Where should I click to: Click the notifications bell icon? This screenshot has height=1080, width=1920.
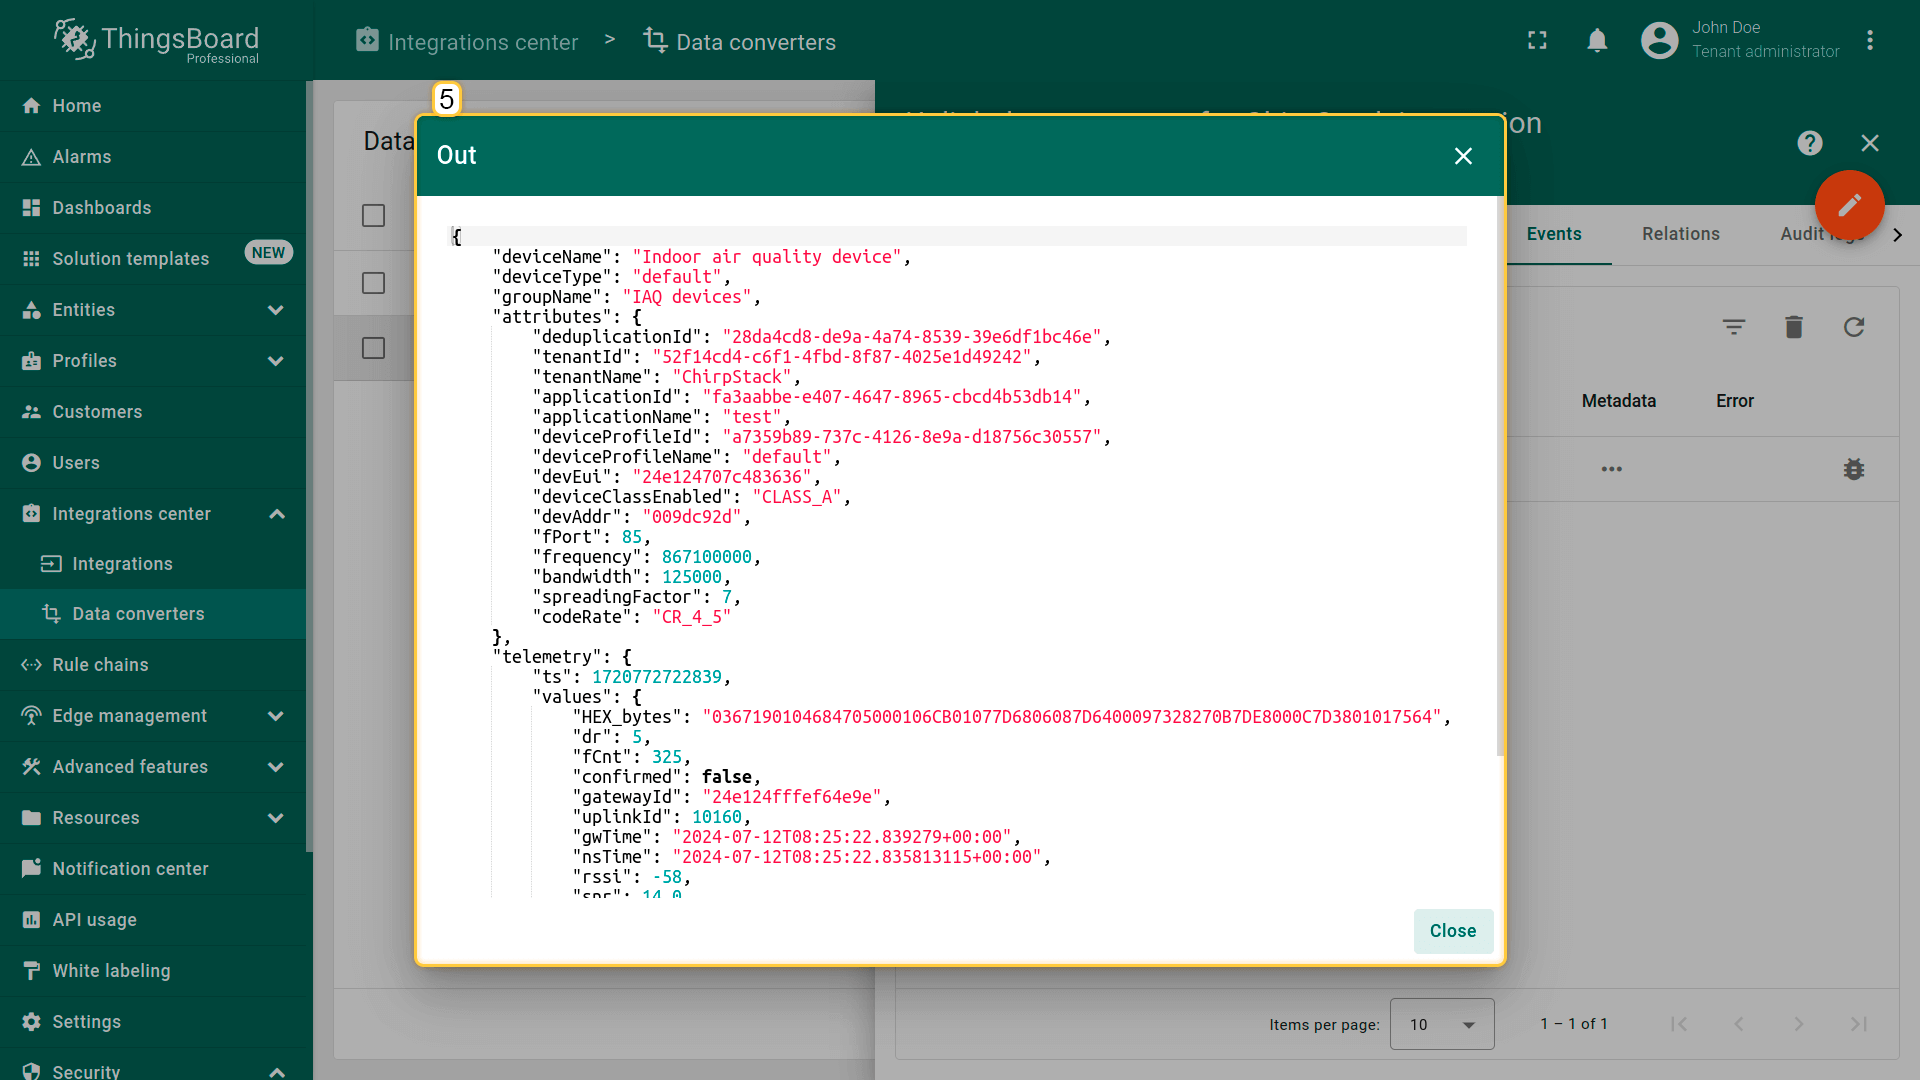pos(1597,40)
